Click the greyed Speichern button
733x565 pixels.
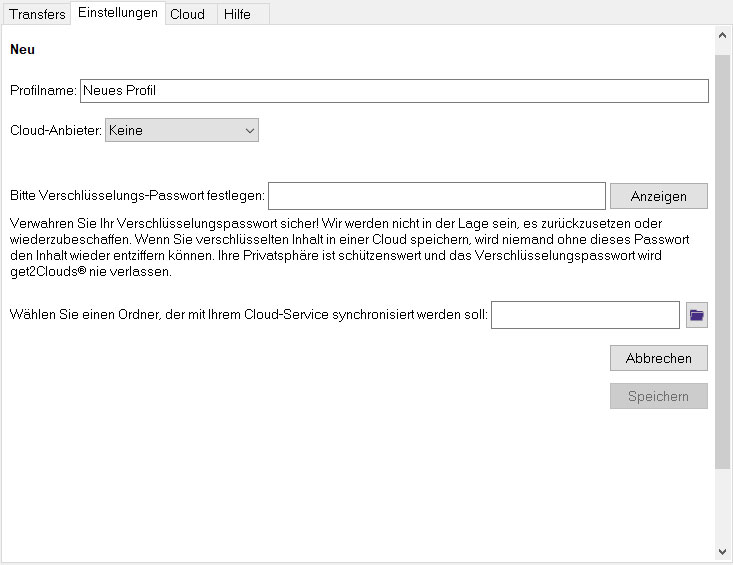[658, 396]
